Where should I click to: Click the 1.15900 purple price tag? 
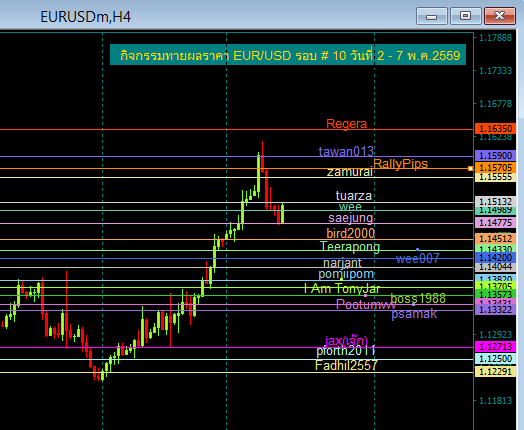point(495,156)
